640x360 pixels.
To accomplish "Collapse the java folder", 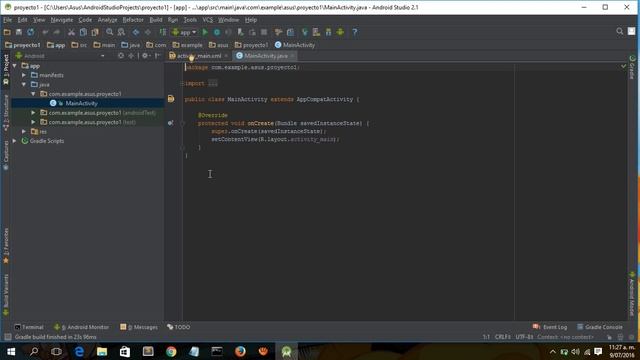I will [x=24, y=84].
